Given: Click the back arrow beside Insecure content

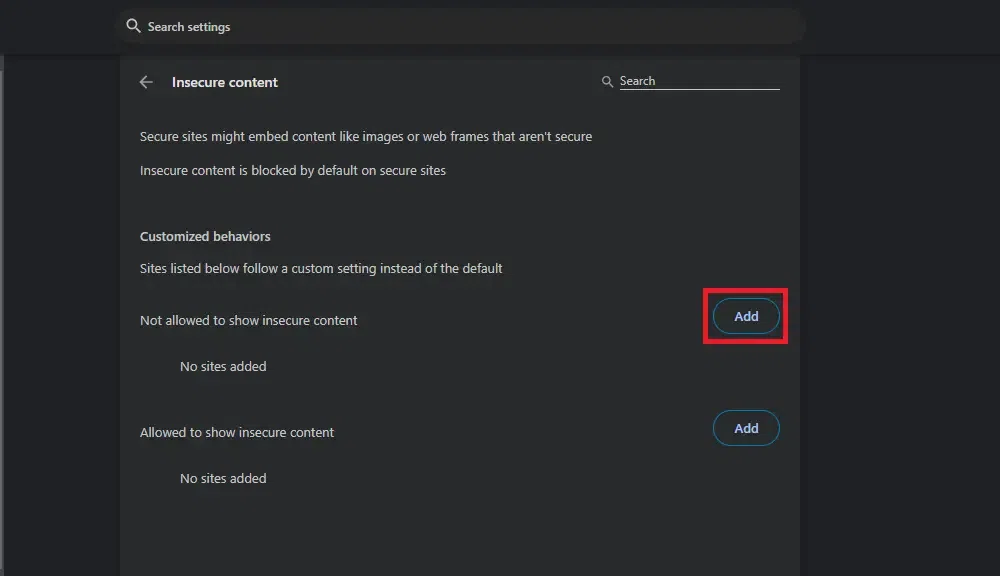Looking at the screenshot, I should point(147,82).
